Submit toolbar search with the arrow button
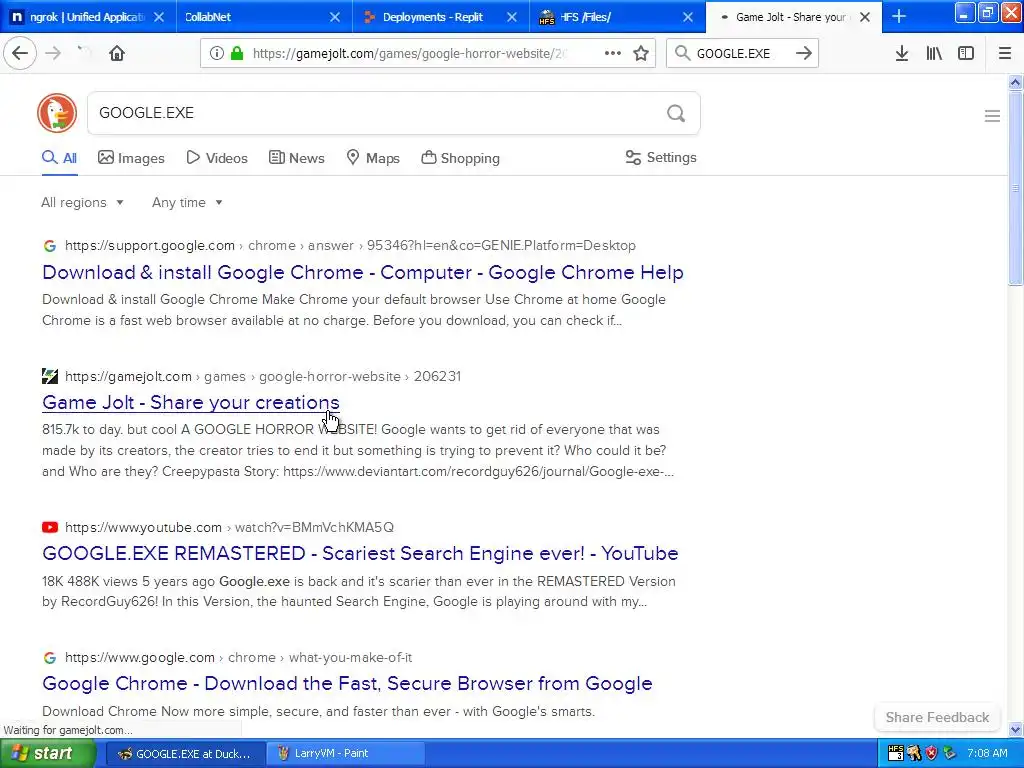 [x=804, y=53]
